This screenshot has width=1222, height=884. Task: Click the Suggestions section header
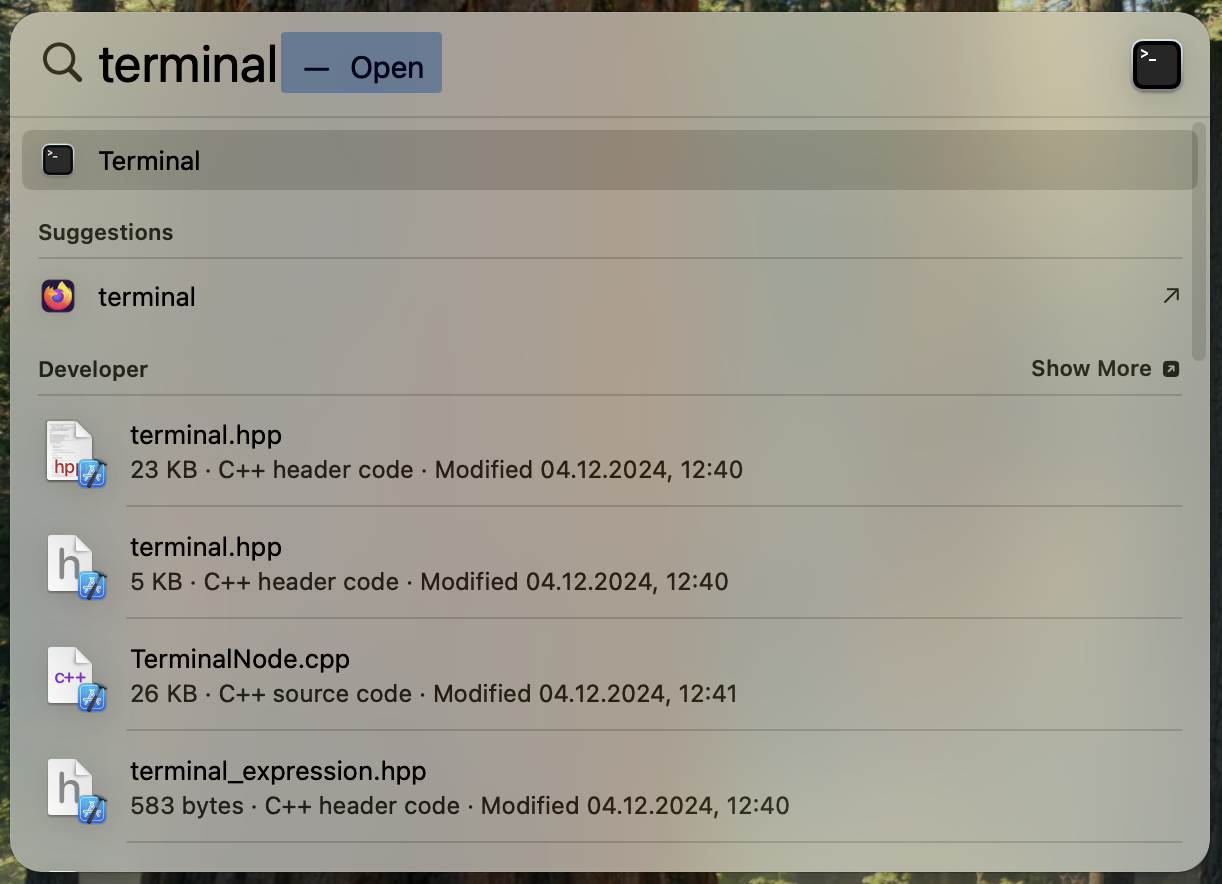click(105, 232)
